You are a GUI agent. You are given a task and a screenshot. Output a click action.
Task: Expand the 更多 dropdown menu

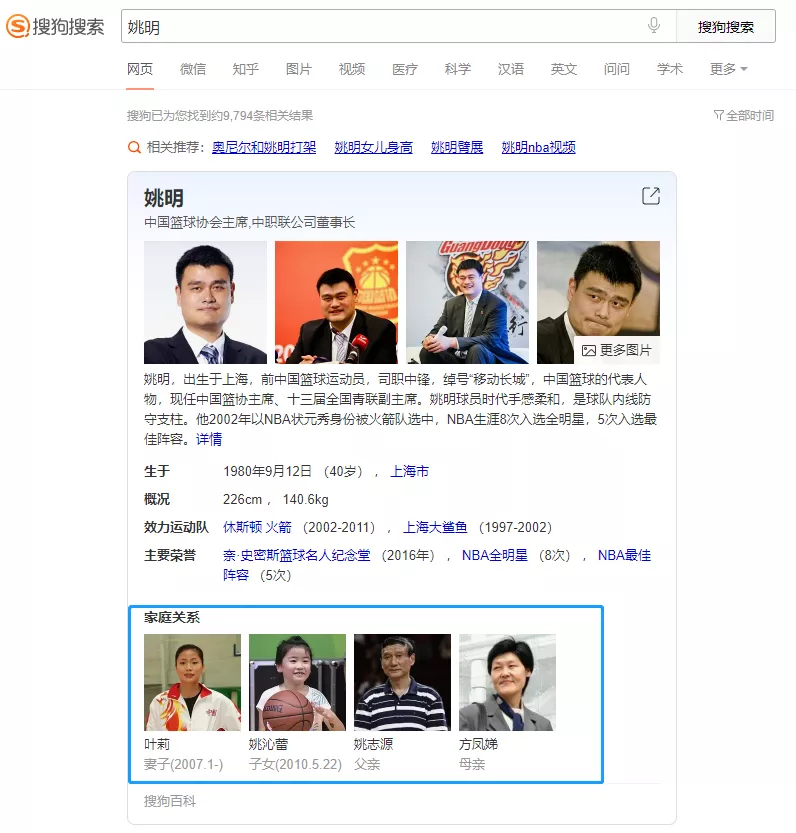[x=729, y=69]
